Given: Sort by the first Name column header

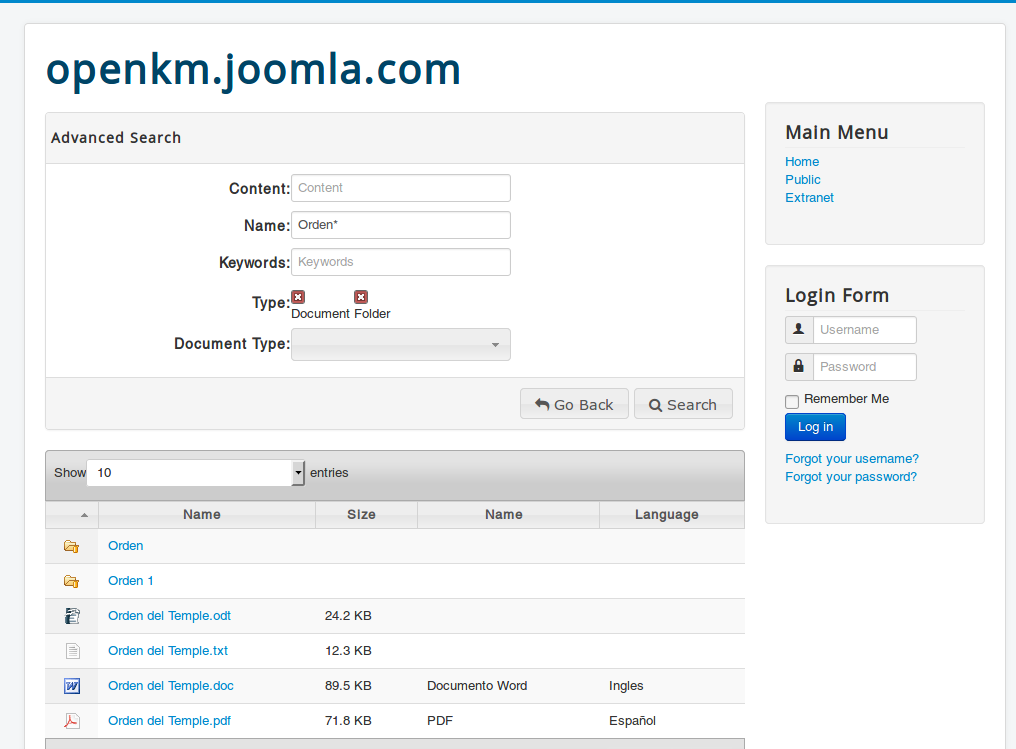Looking at the screenshot, I should [x=207, y=514].
